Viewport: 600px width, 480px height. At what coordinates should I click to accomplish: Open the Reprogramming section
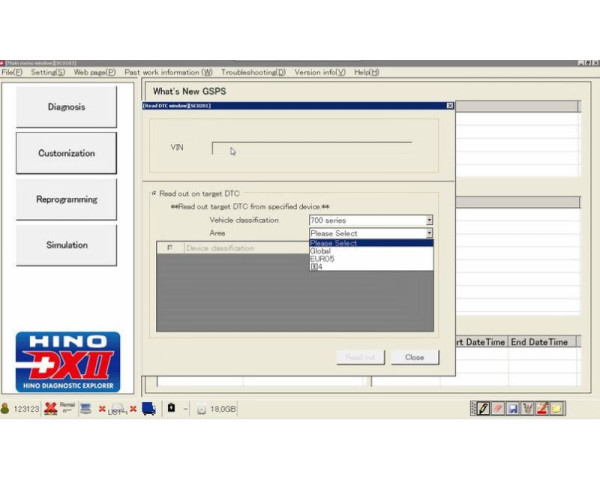pos(67,199)
